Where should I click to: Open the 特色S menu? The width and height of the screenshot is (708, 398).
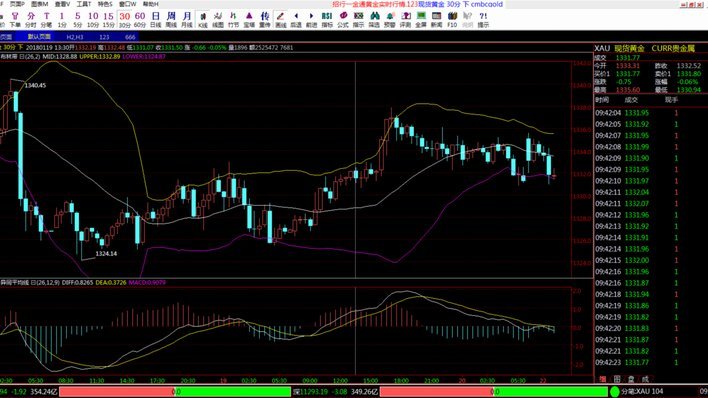(105, 4)
